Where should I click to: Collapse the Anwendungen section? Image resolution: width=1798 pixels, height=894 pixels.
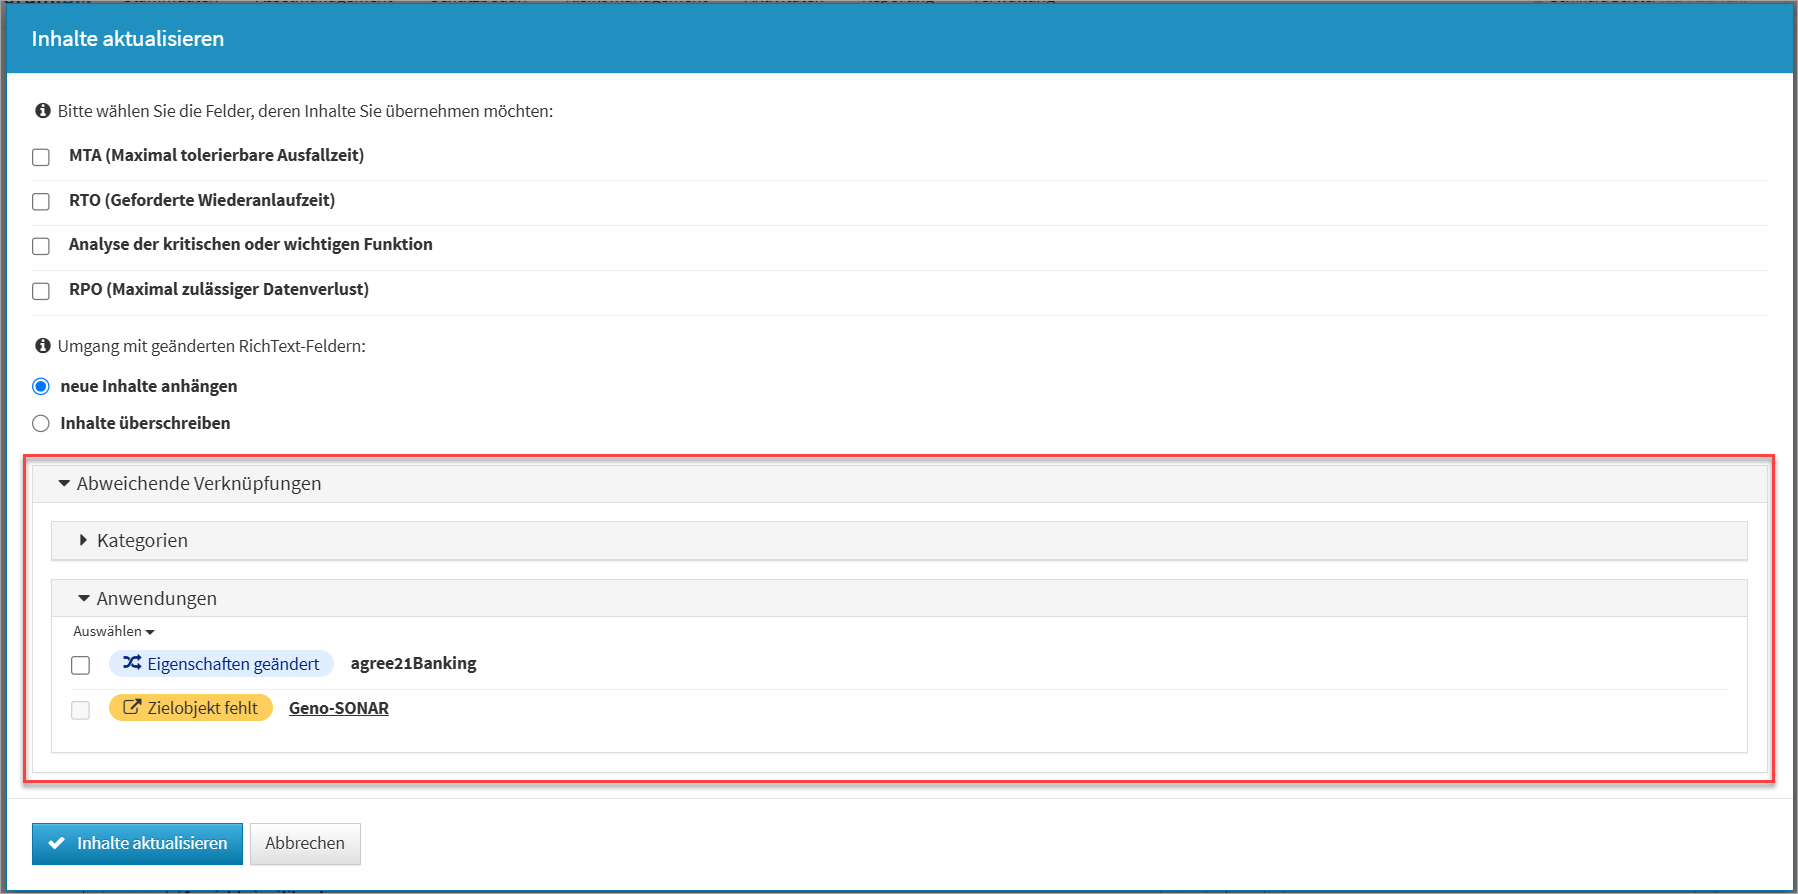[x=899, y=598]
